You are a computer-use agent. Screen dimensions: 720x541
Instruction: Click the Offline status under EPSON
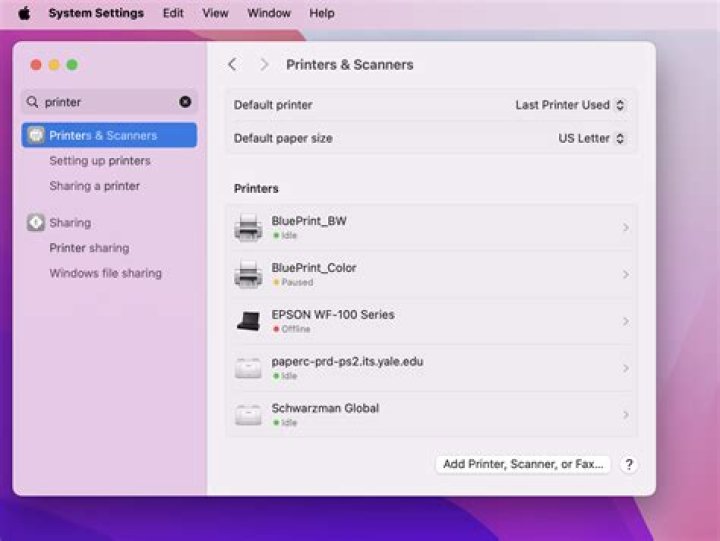pos(292,329)
